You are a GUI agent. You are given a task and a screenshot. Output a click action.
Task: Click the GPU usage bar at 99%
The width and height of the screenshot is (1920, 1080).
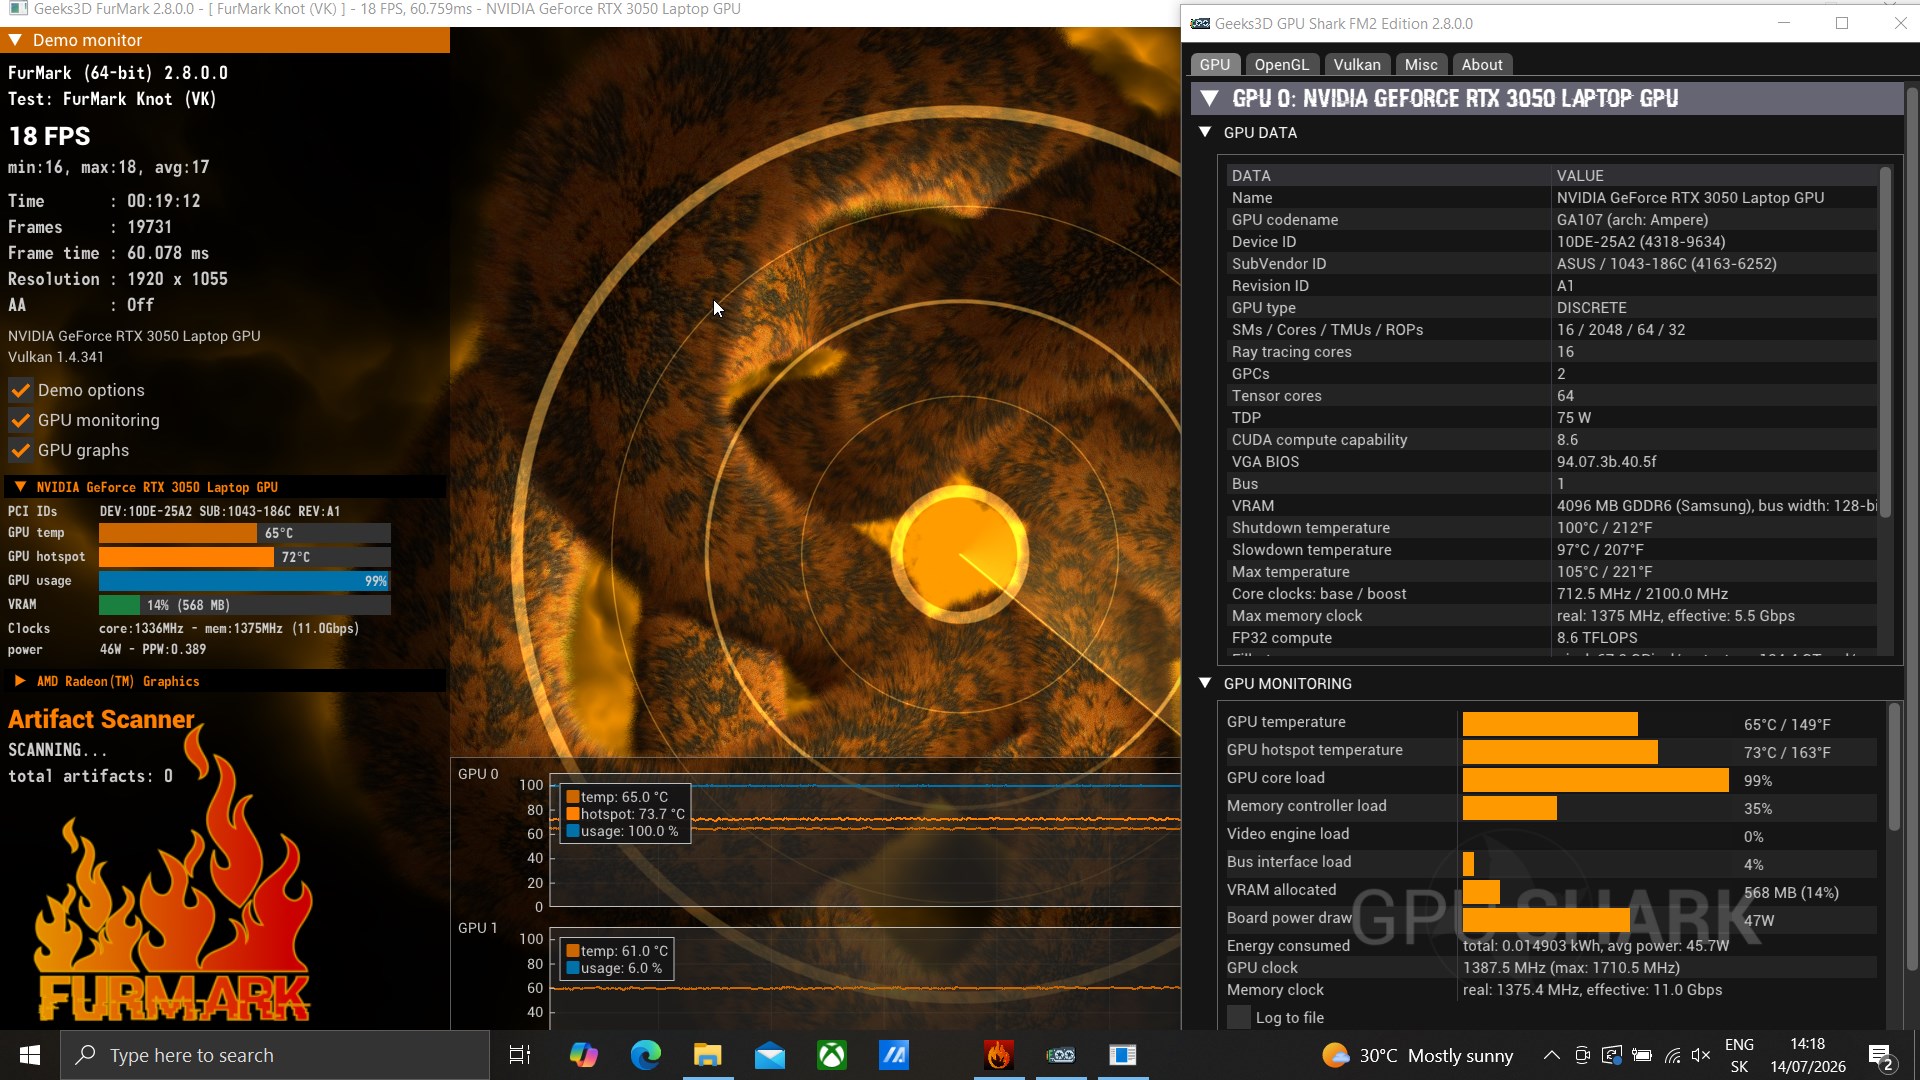click(x=244, y=581)
